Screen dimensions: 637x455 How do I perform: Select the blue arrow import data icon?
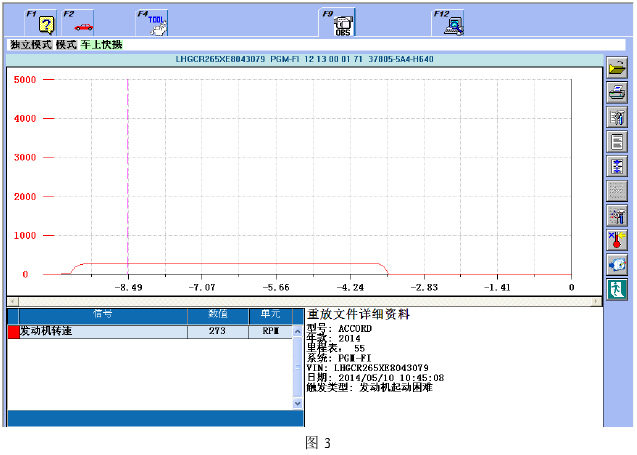tap(617, 265)
